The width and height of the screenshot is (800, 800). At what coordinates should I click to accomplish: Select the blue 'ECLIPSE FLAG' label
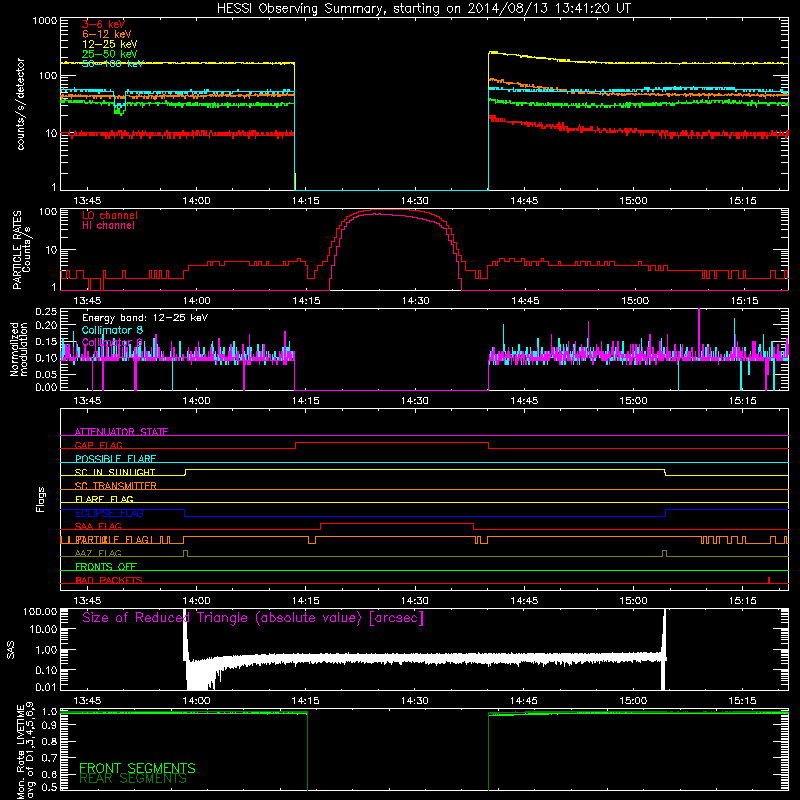click(x=109, y=513)
